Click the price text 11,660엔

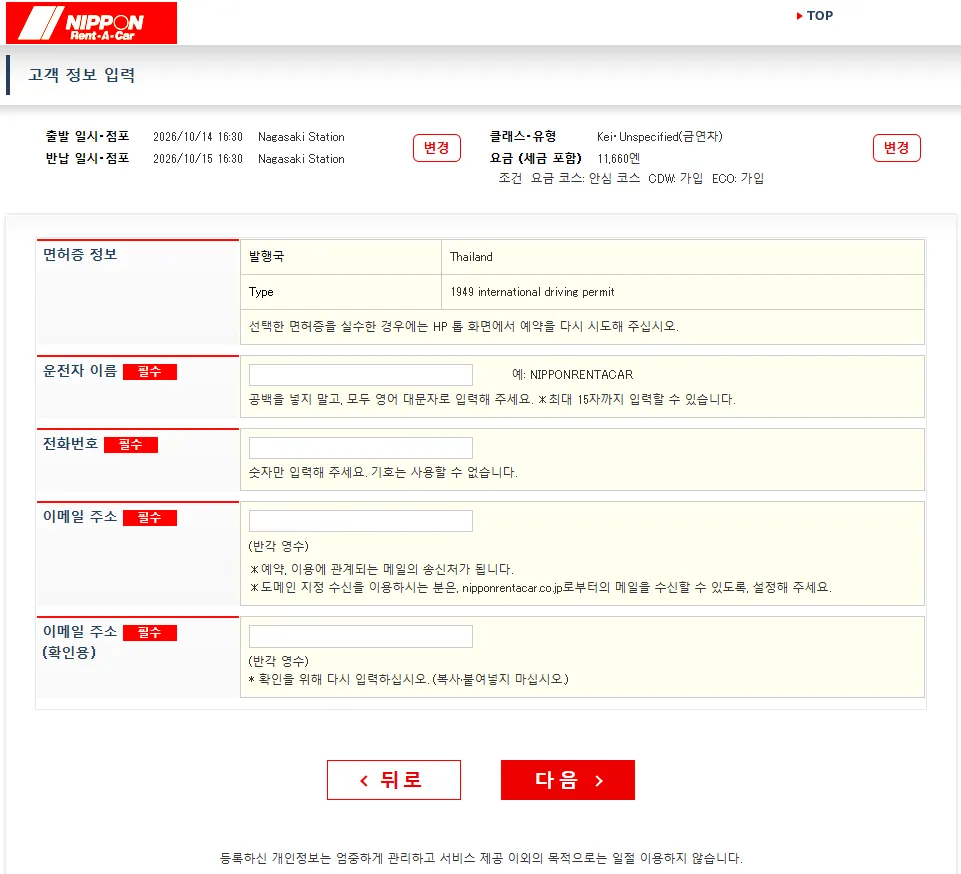(618, 159)
